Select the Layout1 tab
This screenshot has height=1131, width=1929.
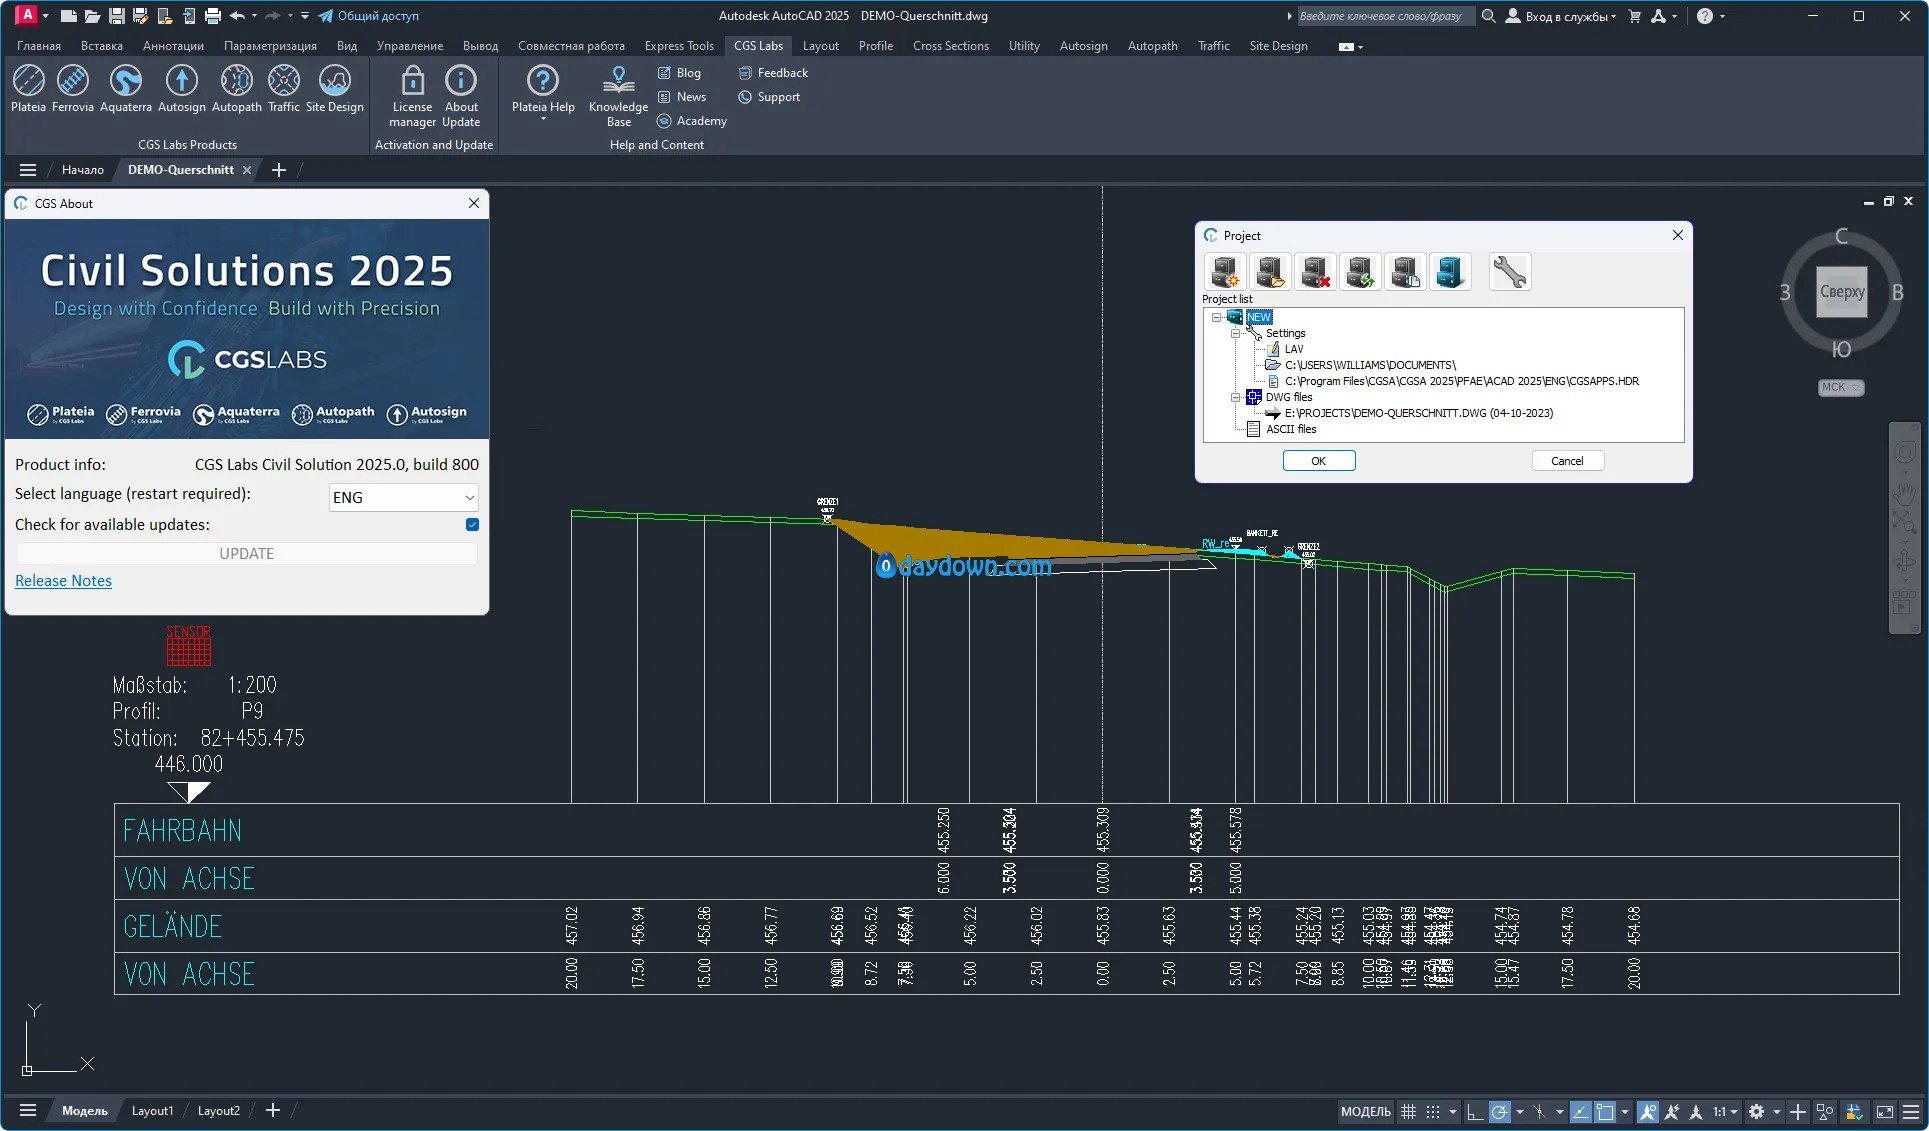point(152,1111)
